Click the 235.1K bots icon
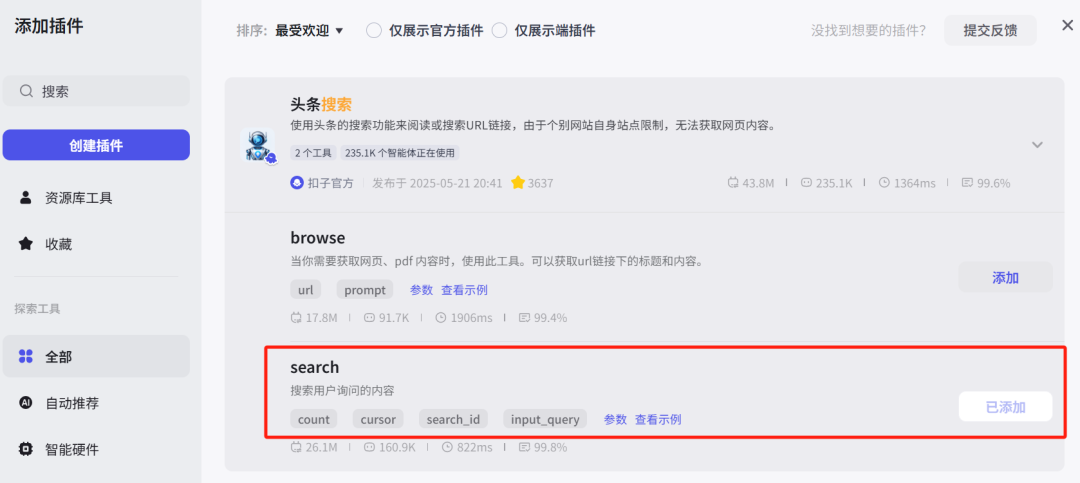1080x483 pixels. [x=807, y=183]
